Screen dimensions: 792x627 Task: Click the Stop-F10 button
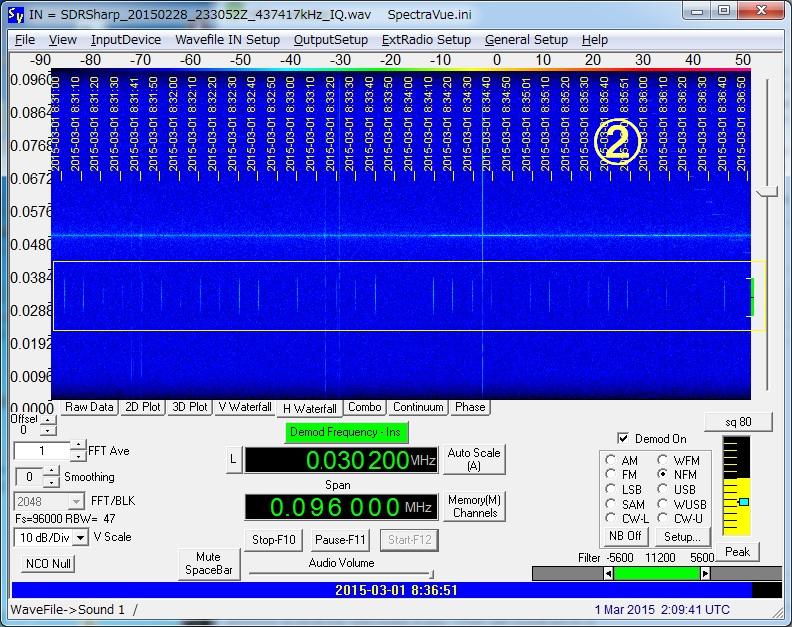(x=274, y=540)
